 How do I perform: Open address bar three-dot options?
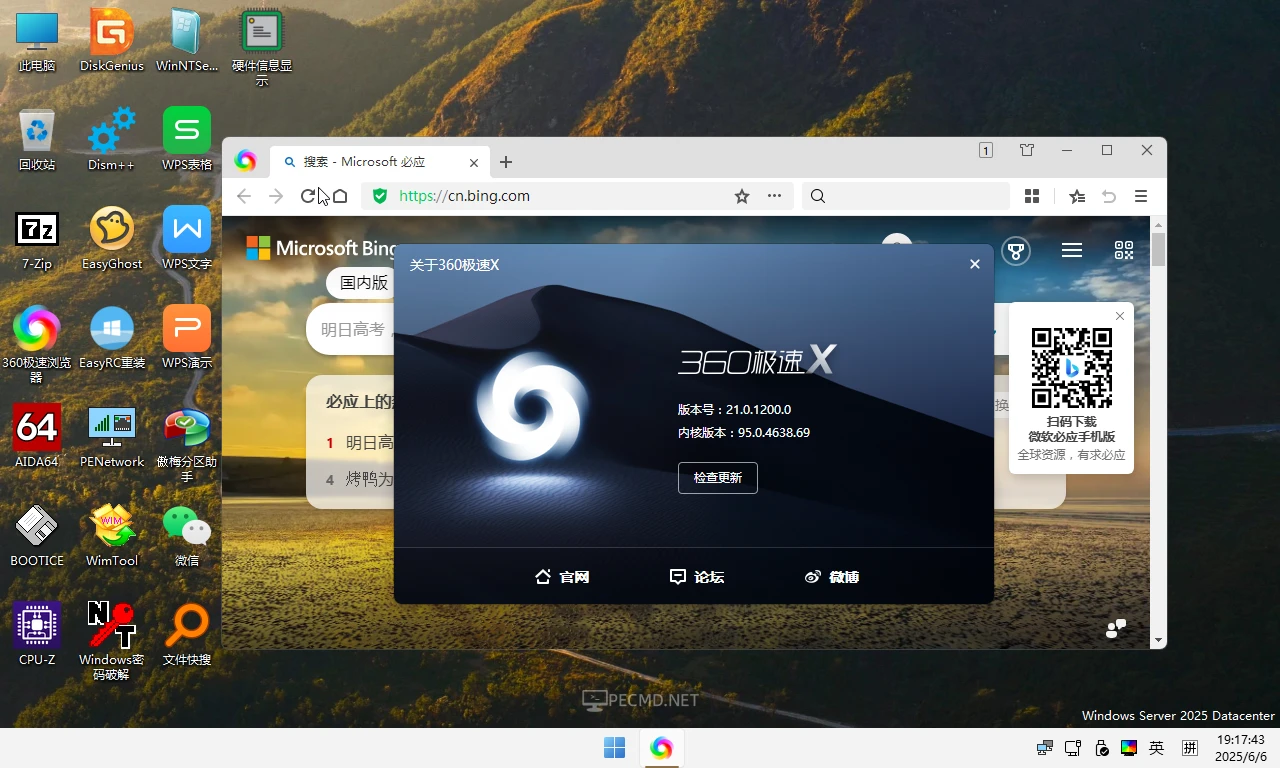(774, 196)
